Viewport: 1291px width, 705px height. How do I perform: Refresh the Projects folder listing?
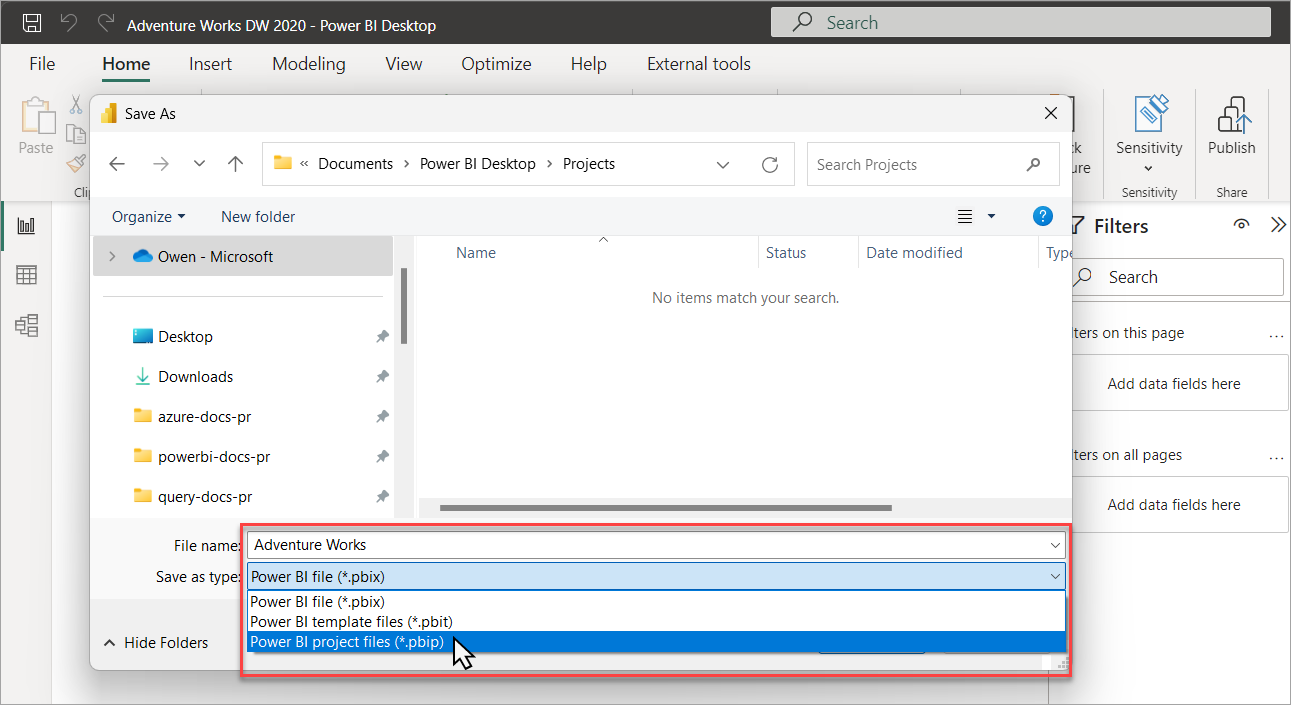pyautogui.click(x=770, y=164)
